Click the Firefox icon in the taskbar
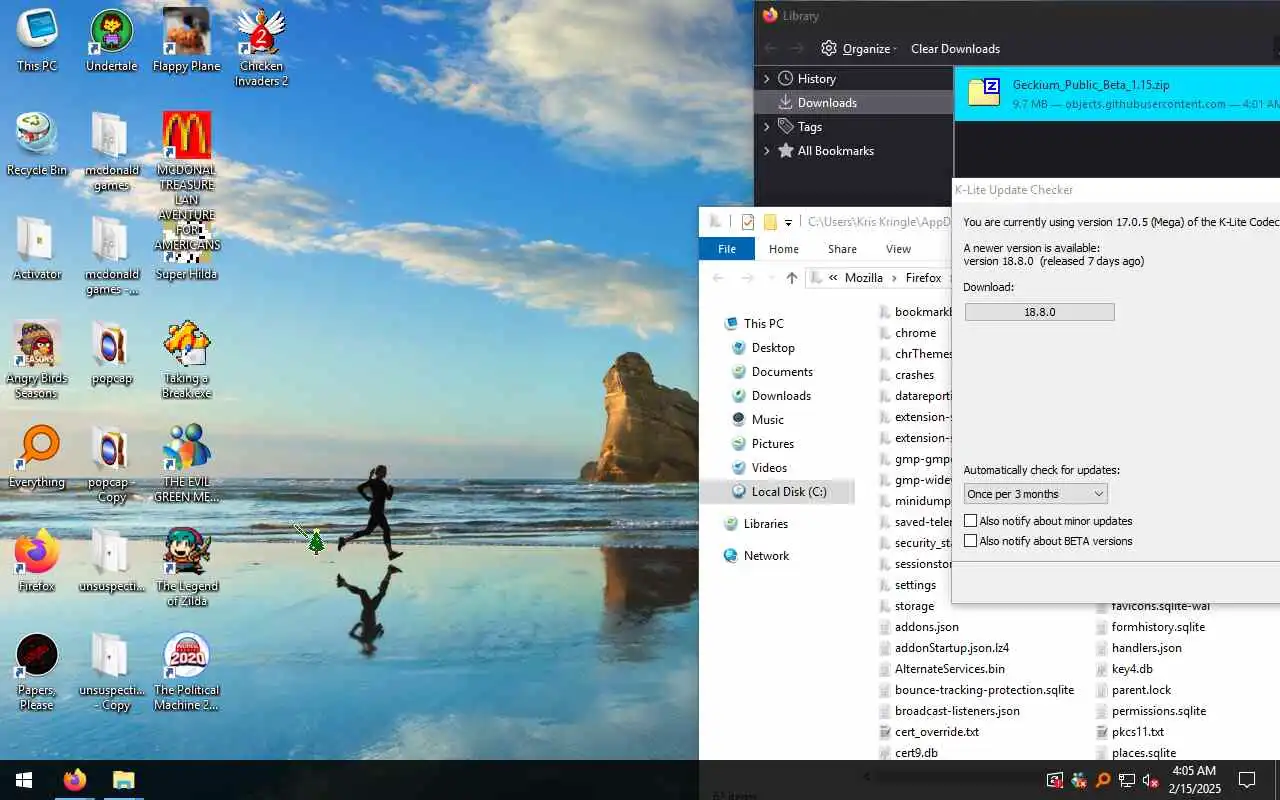Image resolution: width=1280 pixels, height=800 pixels. pos(75,780)
